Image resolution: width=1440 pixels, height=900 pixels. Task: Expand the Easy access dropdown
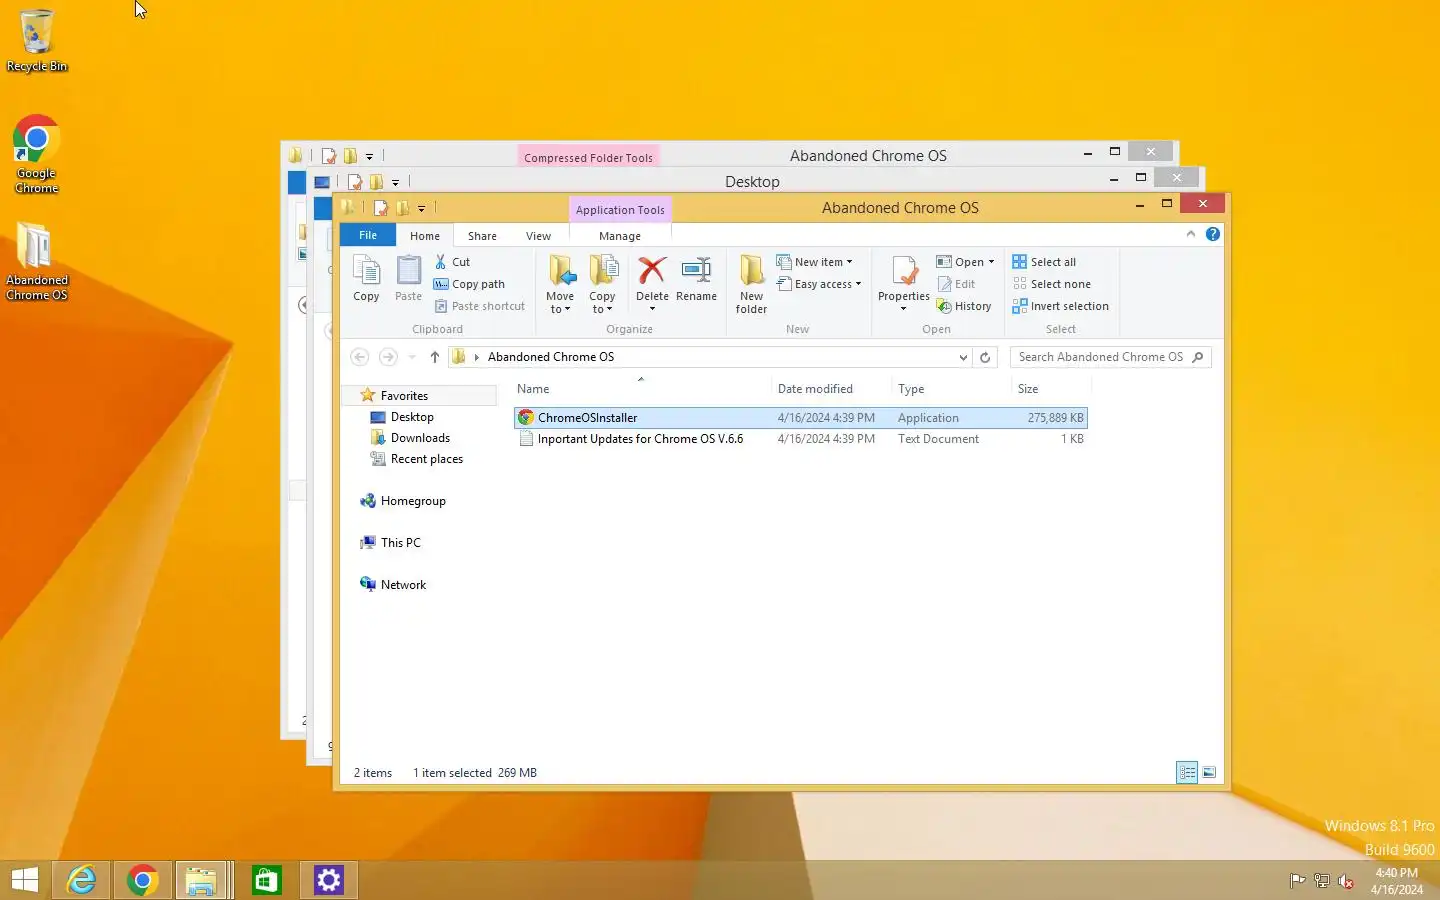point(819,284)
